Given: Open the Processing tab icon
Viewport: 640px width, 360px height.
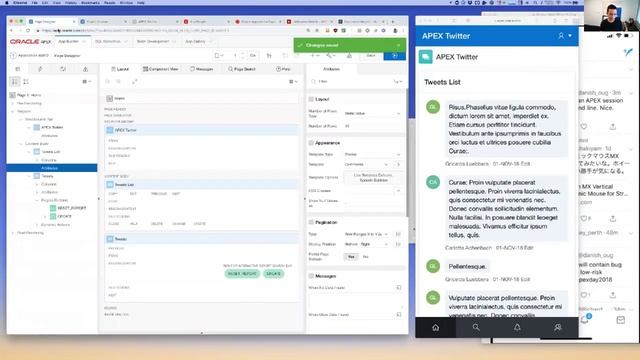Looking at the screenshot, I should click(62, 69).
